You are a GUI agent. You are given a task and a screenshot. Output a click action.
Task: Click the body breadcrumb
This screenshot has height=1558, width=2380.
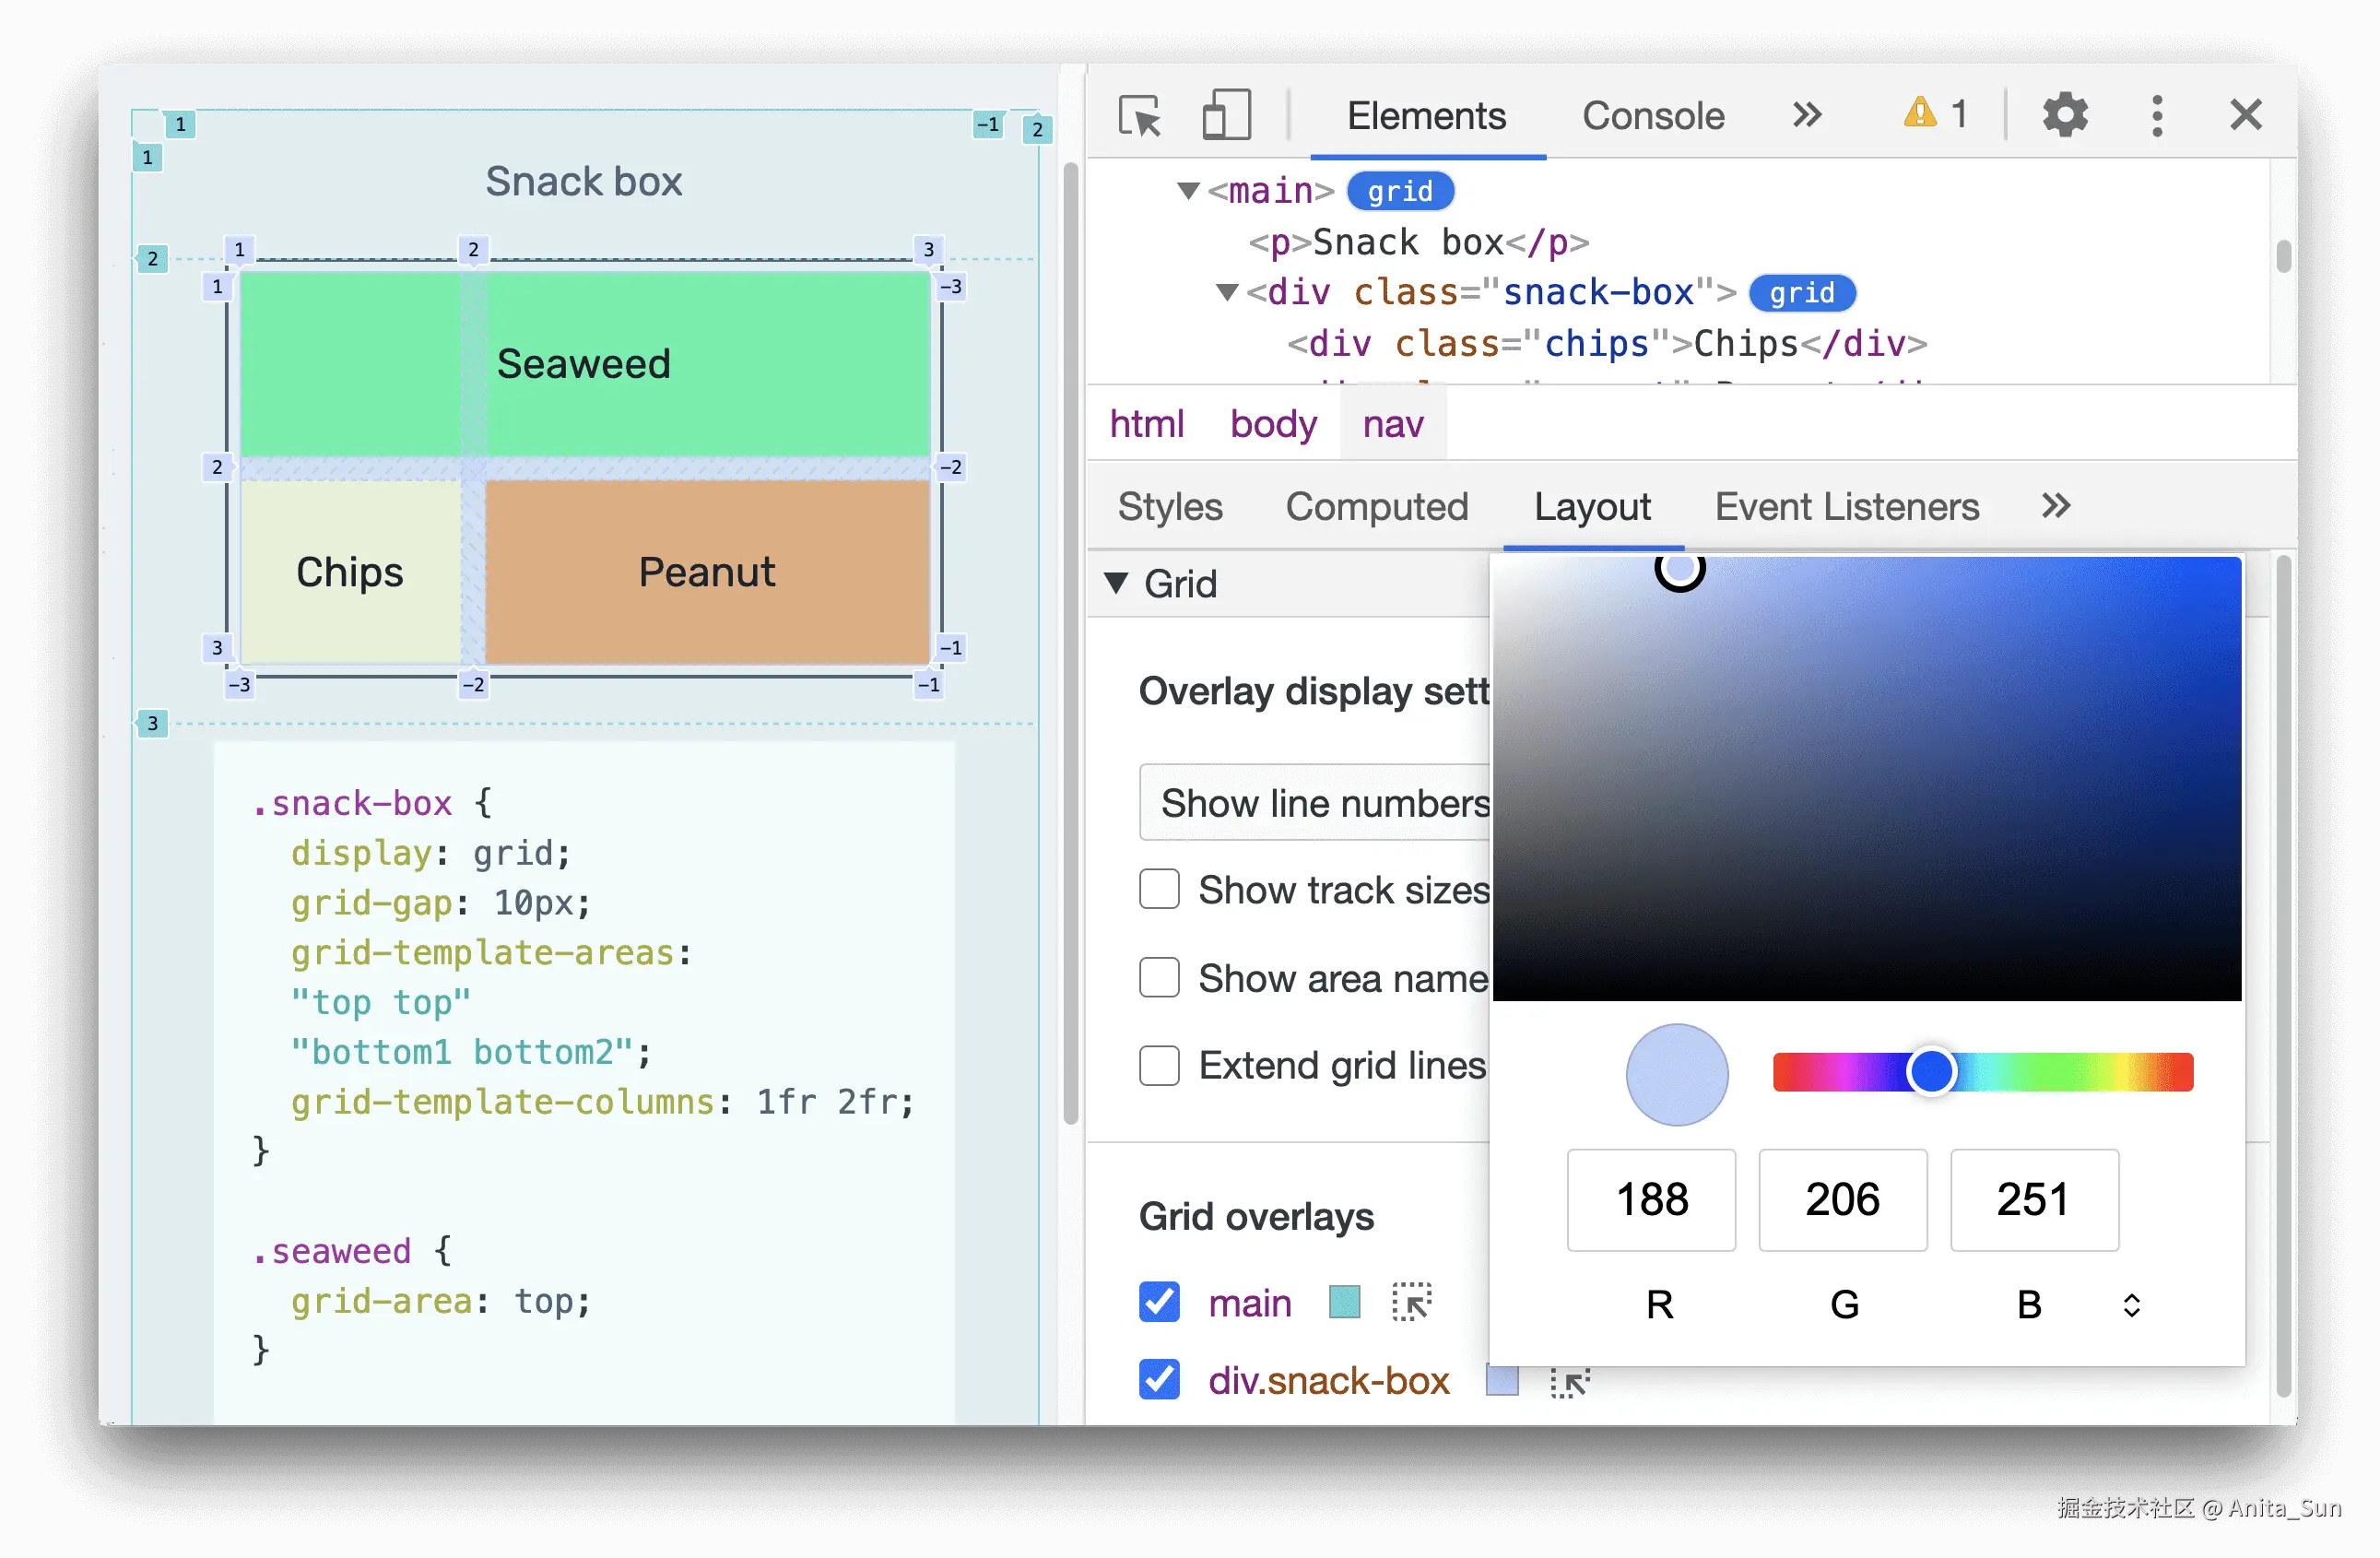1272,424
